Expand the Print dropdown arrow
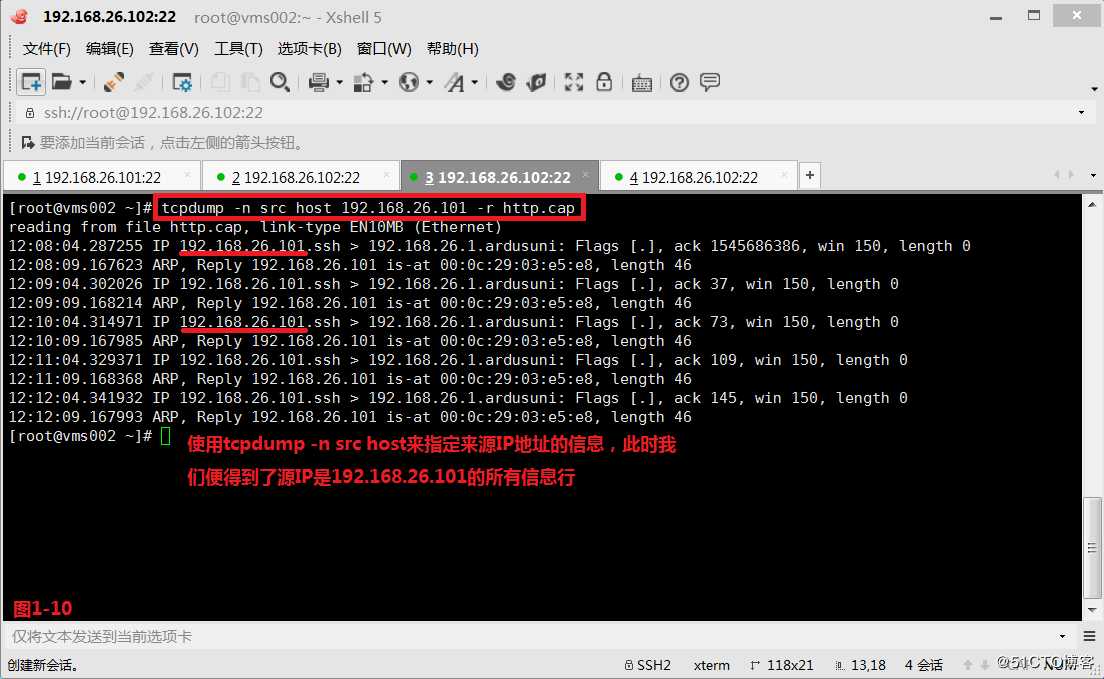 (339, 82)
